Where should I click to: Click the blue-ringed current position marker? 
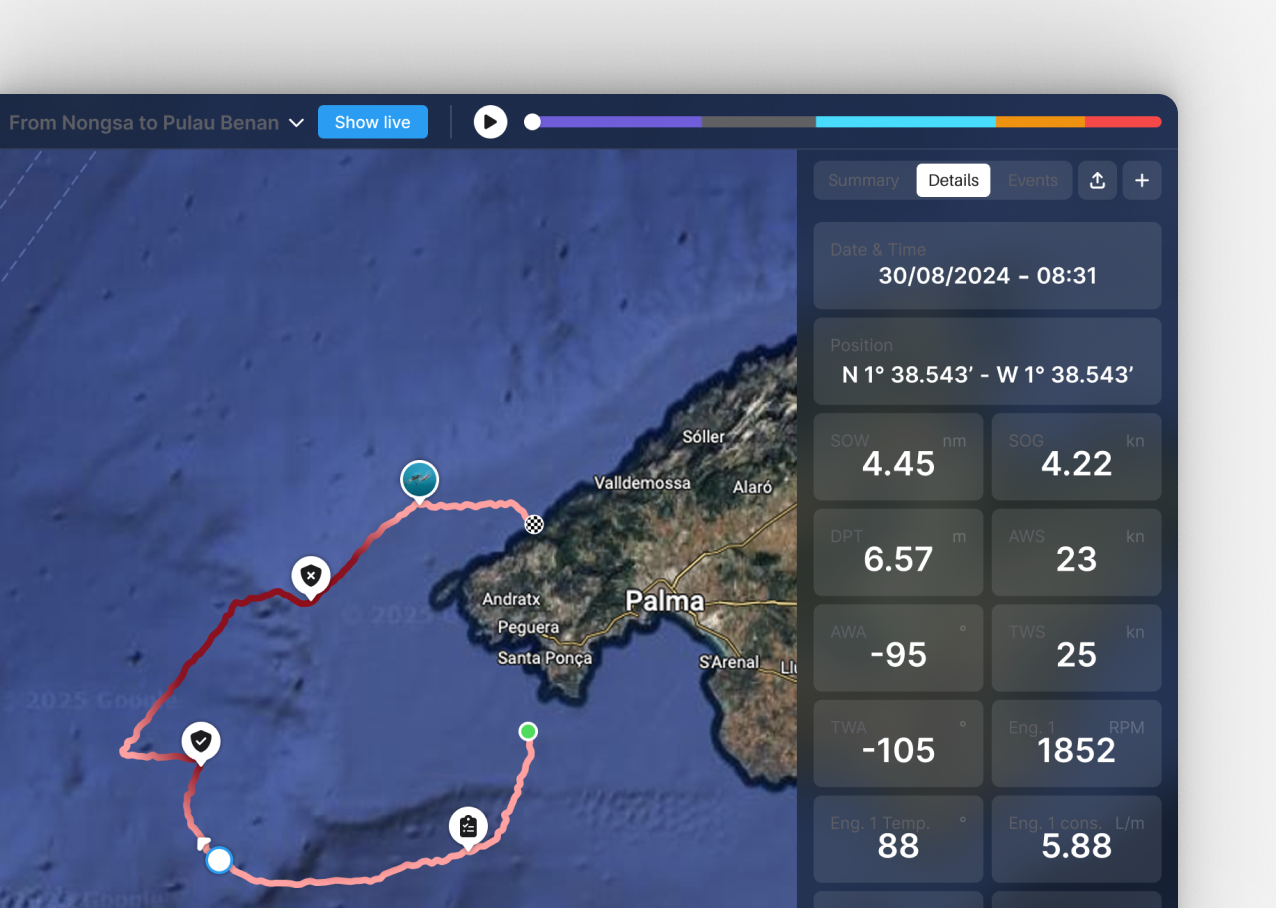click(x=219, y=860)
